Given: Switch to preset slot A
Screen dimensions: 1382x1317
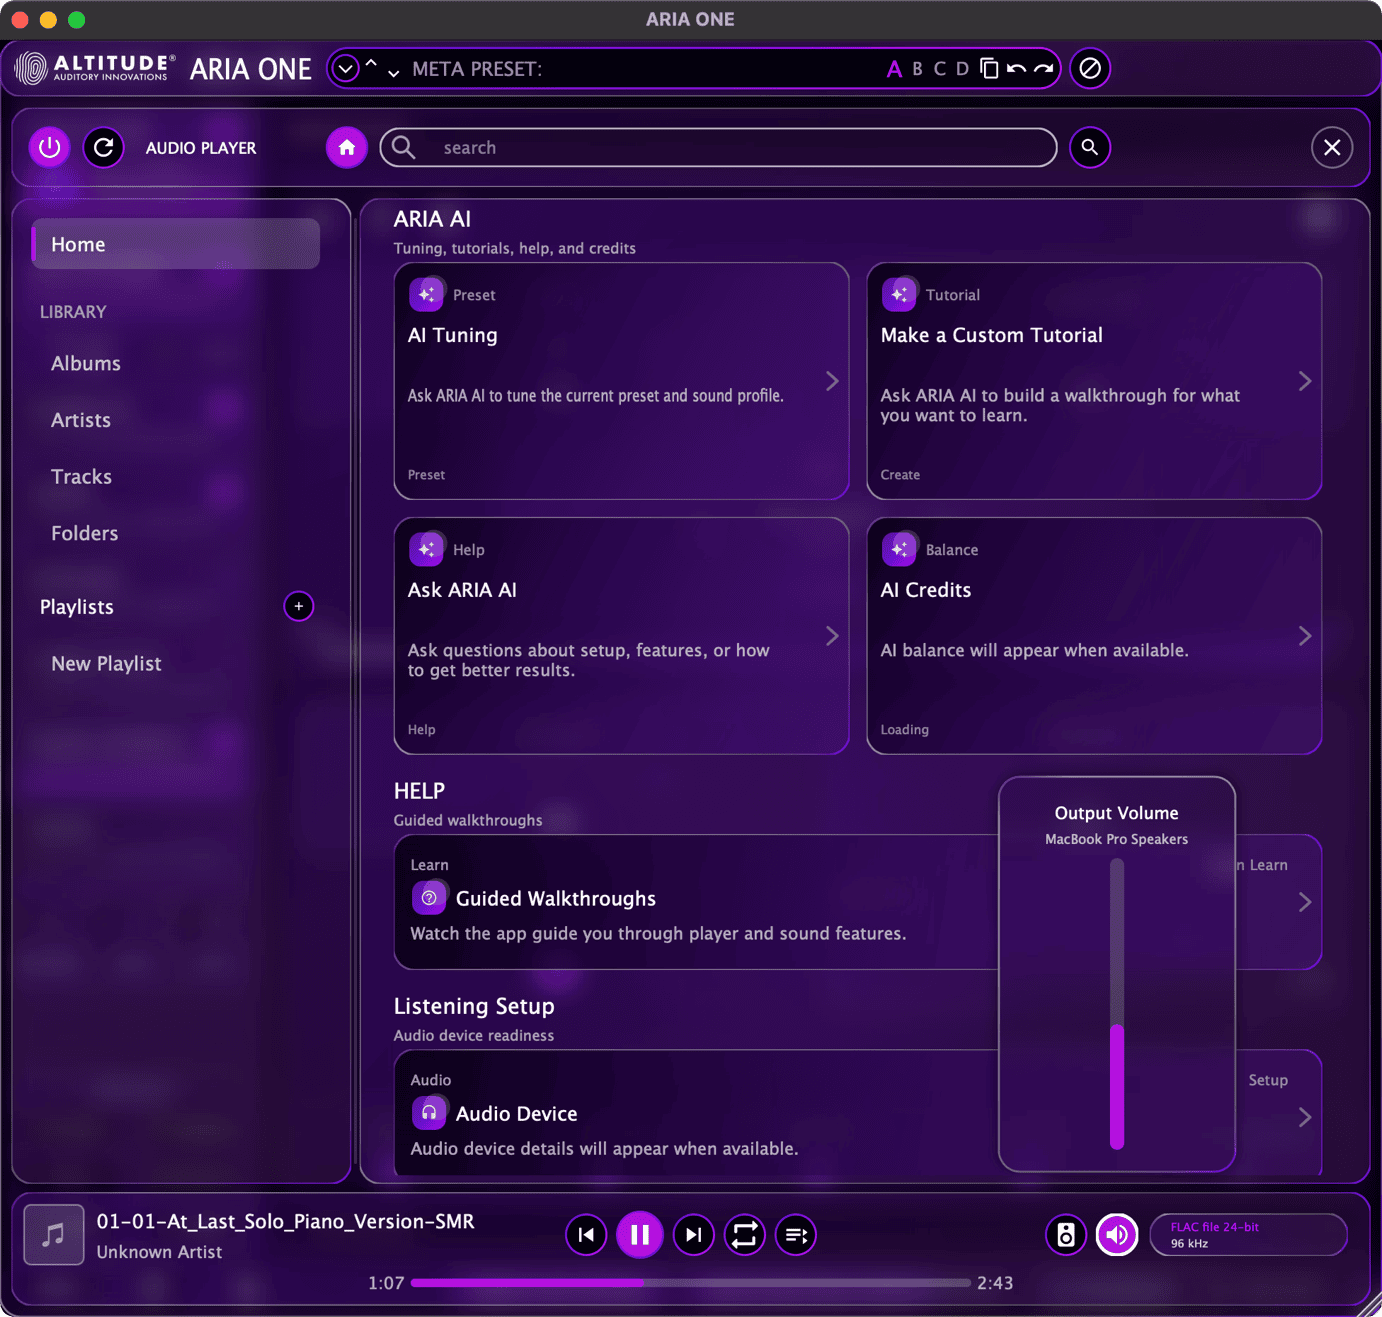Looking at the screenshot, I should [894, 69].
